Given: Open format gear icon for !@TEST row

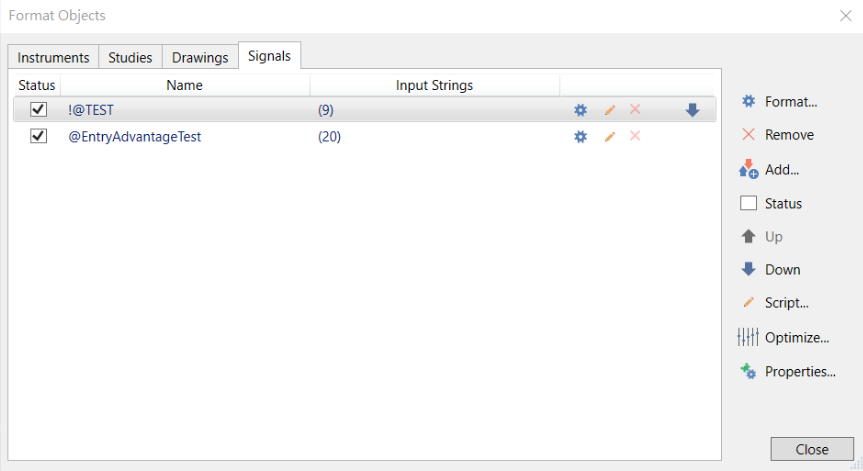Looking at the screenshot, I should [580, 110].
